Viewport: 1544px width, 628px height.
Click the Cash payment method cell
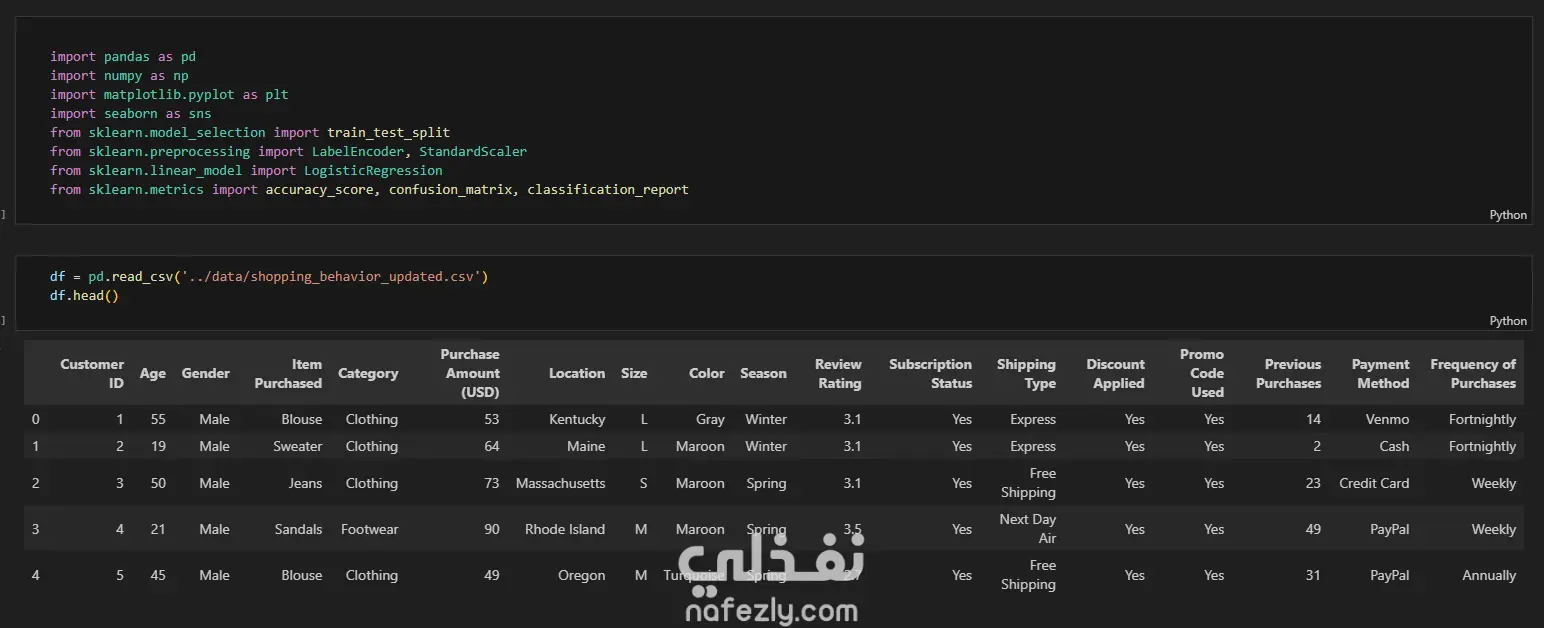[x=1394, y=446]
